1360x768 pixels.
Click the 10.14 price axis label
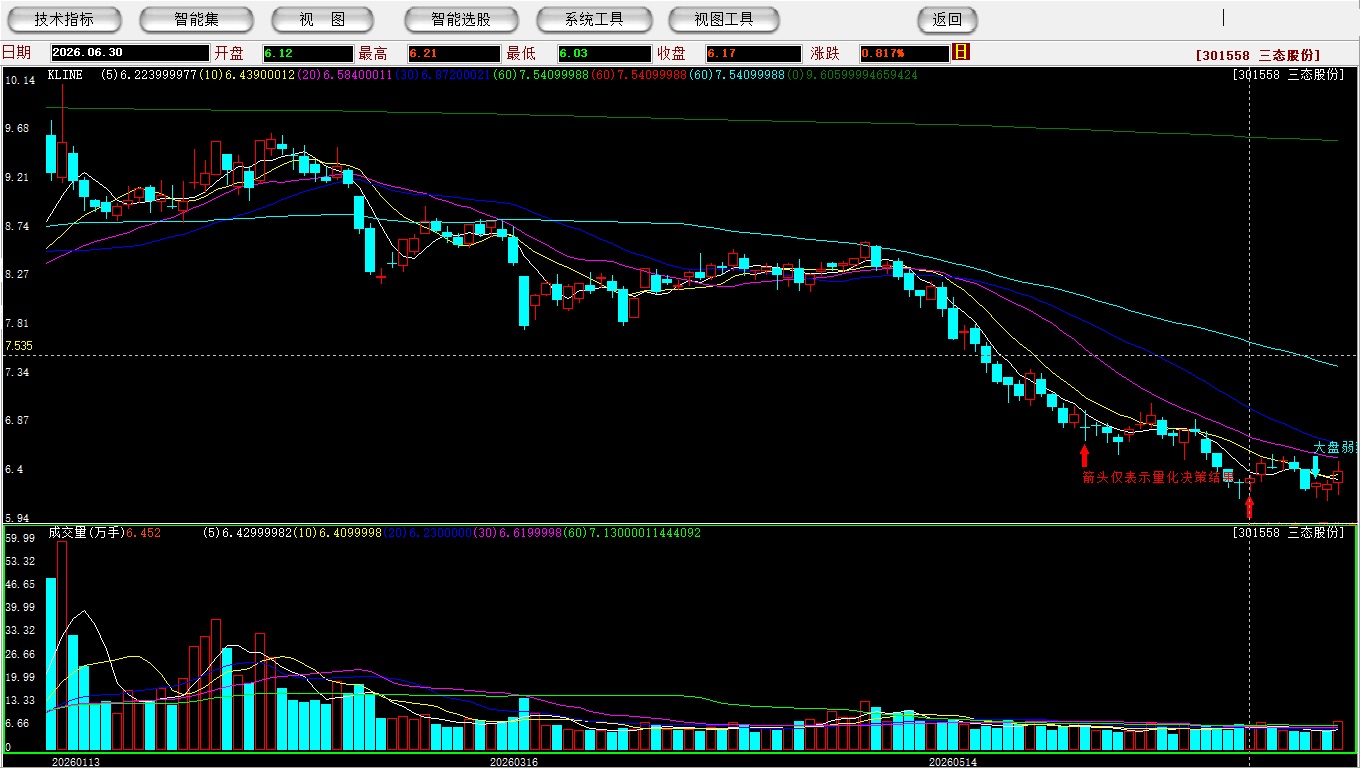click(20, 80)
